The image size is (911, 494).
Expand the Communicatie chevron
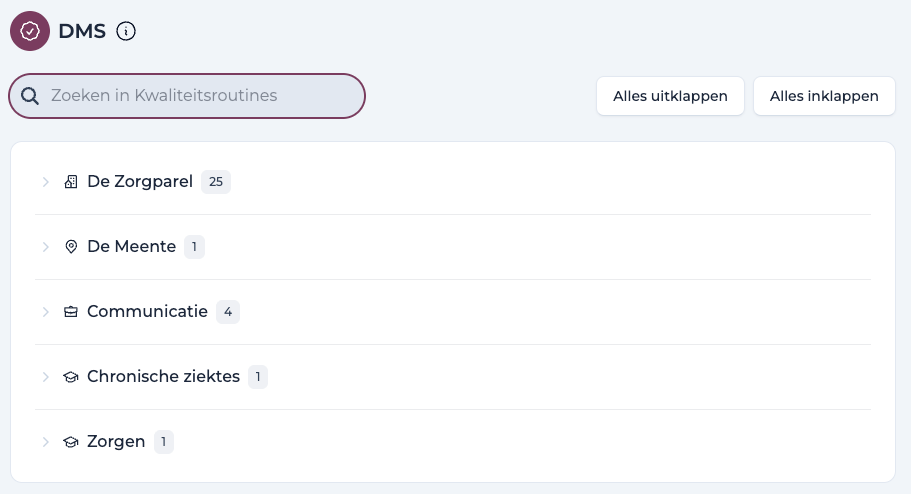tap(46, 312)
